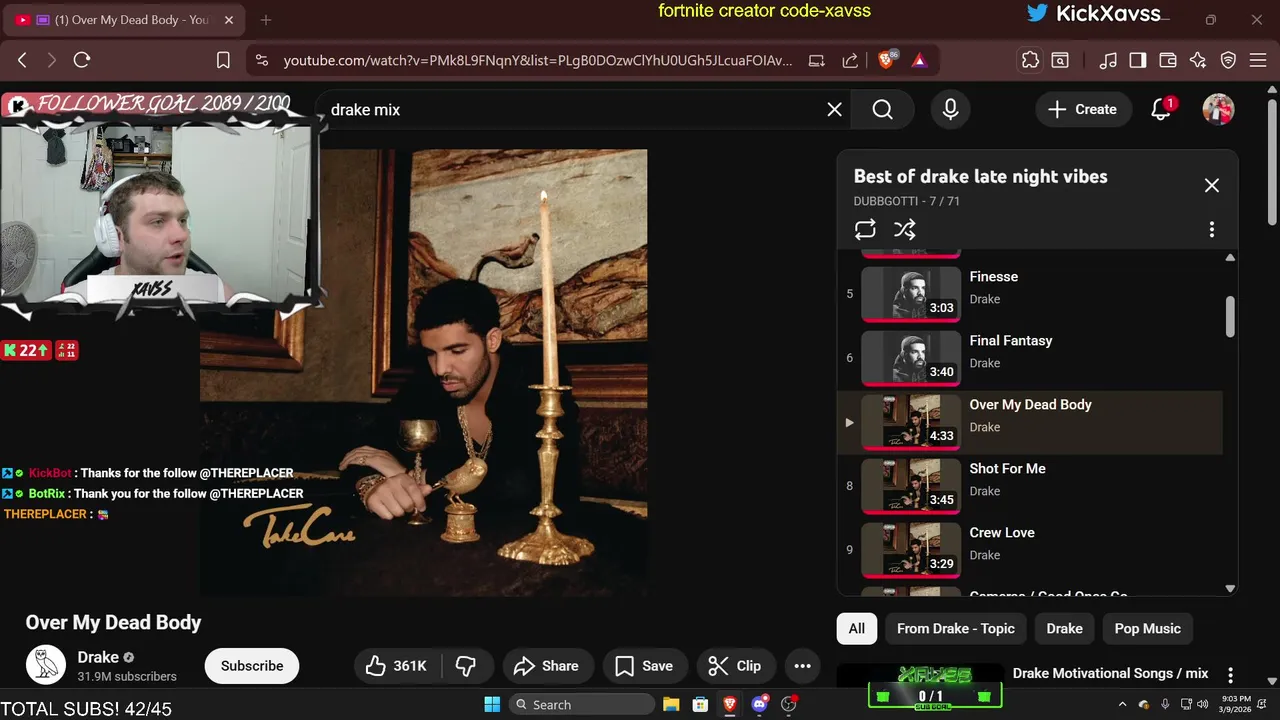This screenshot has width=1280, height=720.
Task: Like the video (361K thumbs up)
Action: pos(397,666)
